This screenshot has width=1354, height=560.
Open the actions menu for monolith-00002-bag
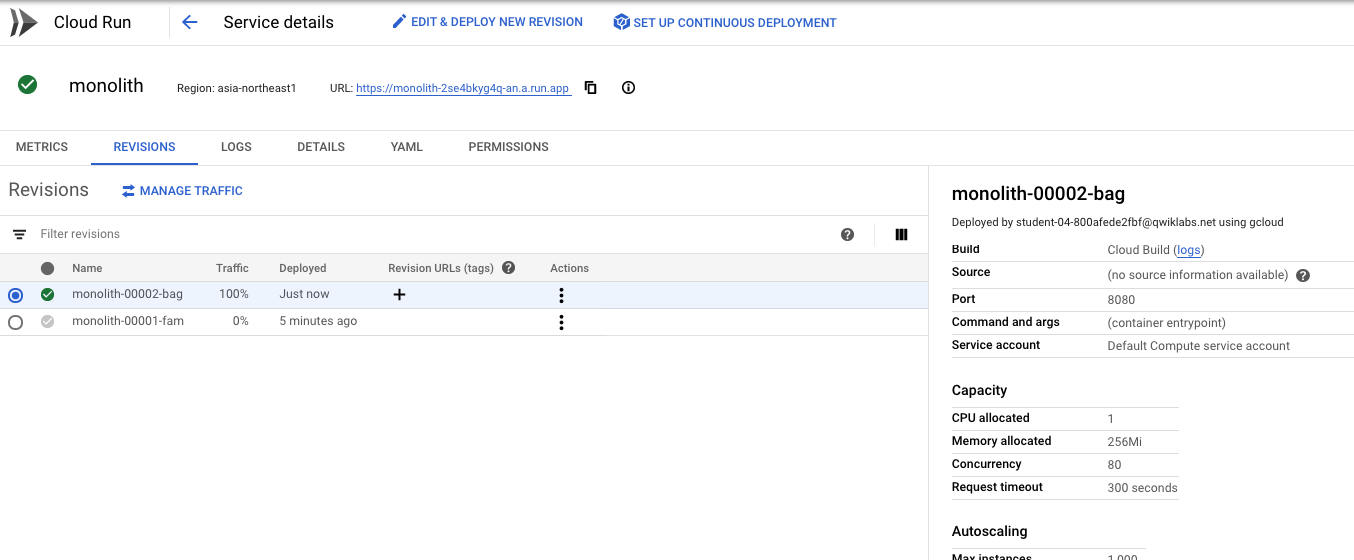click(561, 295)
